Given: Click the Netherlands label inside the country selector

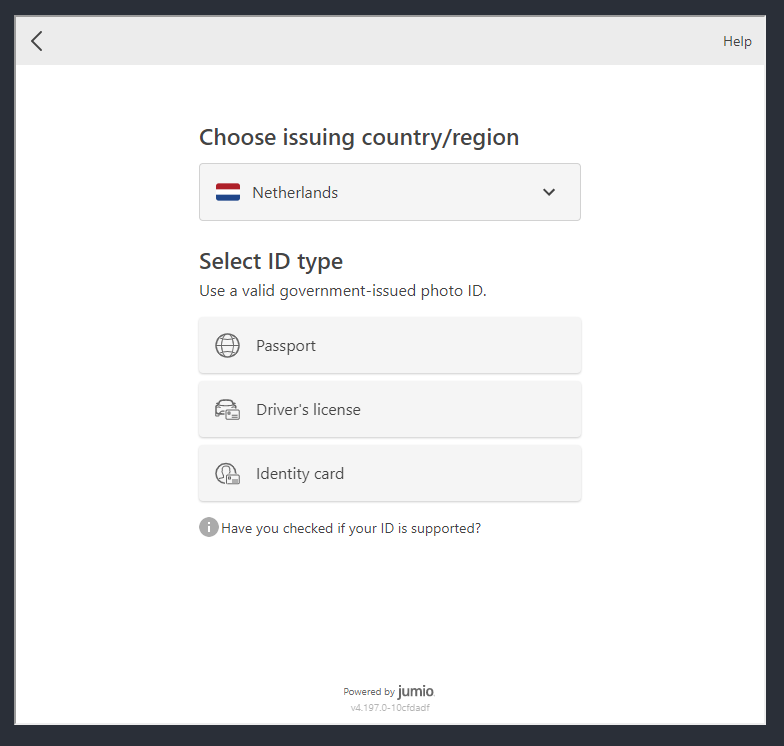Looking at the screenshot, I should pyautogui.click(x=295, y=192).
